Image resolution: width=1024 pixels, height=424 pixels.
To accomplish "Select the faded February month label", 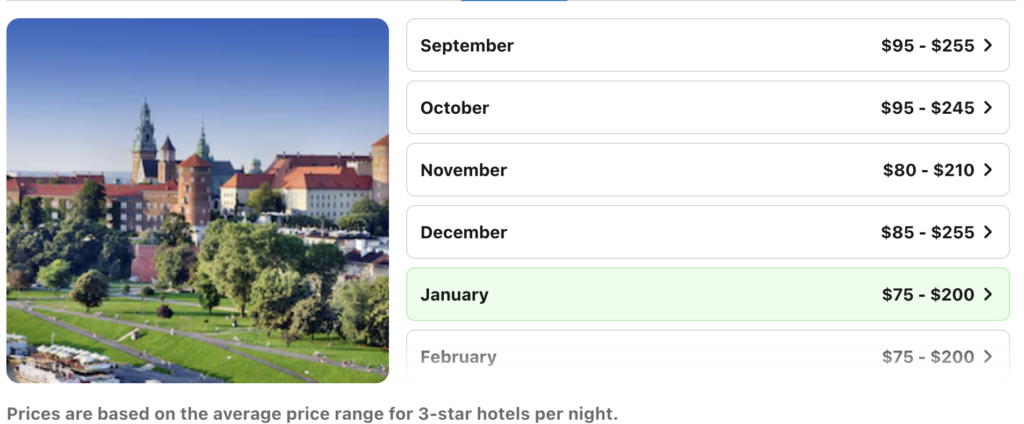I will click(x=458, y=357).
